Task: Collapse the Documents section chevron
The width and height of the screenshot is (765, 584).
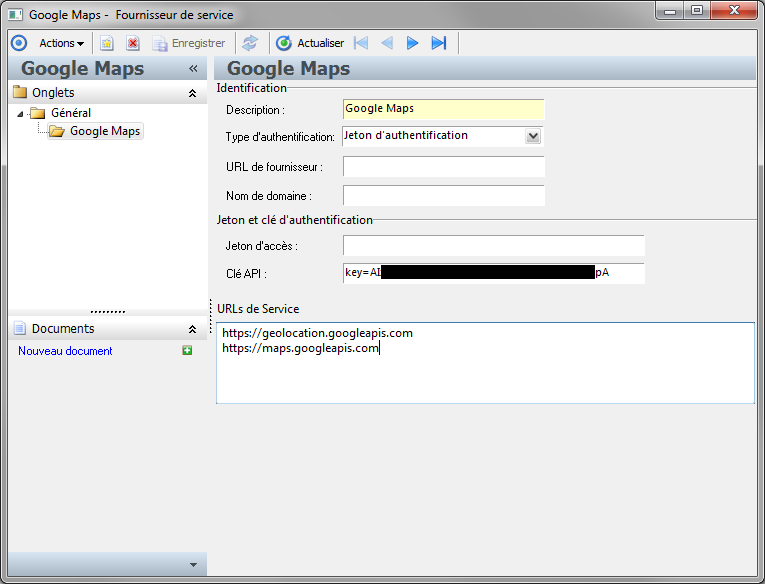Action: click(192, 329)
